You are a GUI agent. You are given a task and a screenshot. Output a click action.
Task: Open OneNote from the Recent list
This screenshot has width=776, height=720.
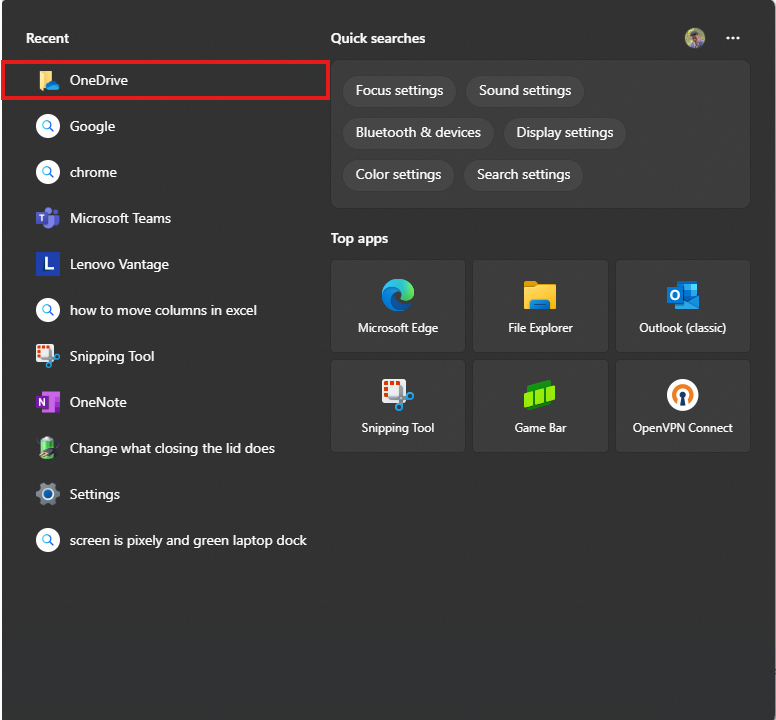click(x=98, y=402)
